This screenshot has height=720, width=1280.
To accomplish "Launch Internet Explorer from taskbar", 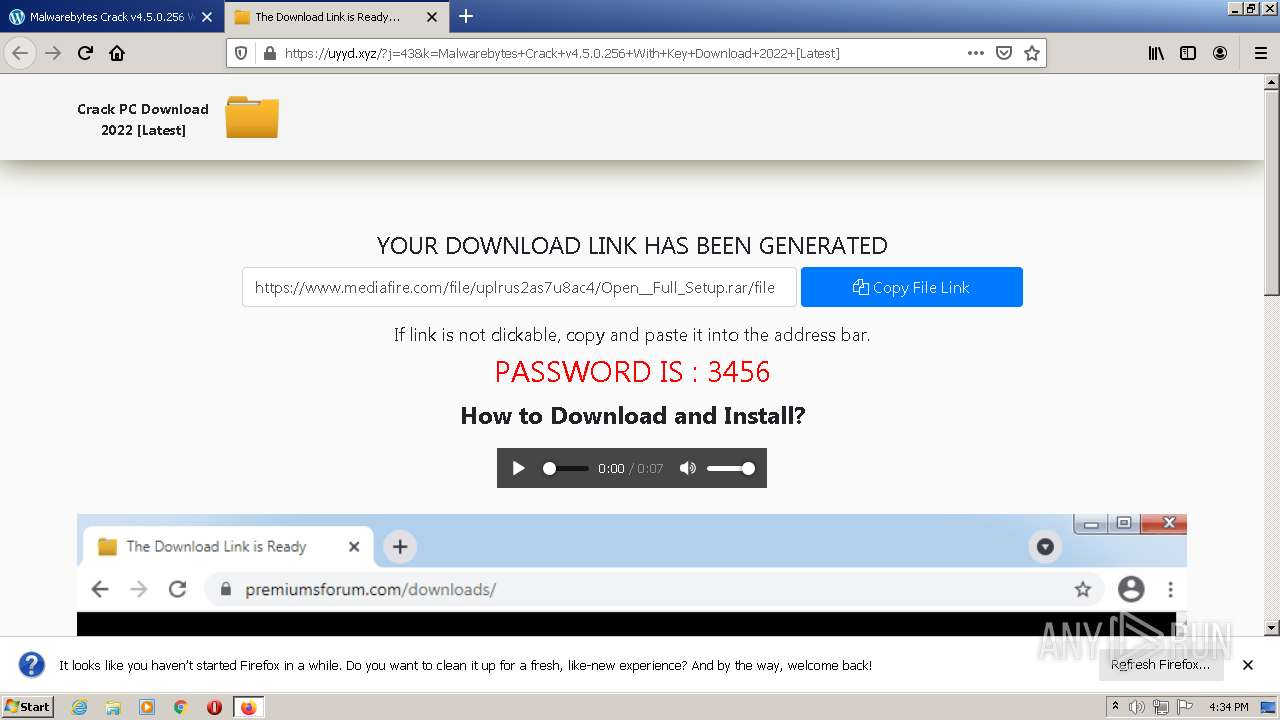I will click(80, 707).
